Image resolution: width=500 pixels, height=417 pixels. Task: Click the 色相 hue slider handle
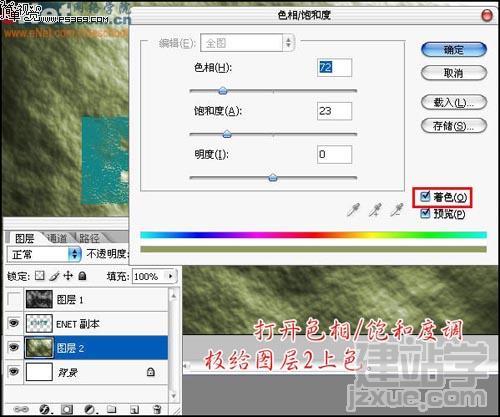pos(223,90)
